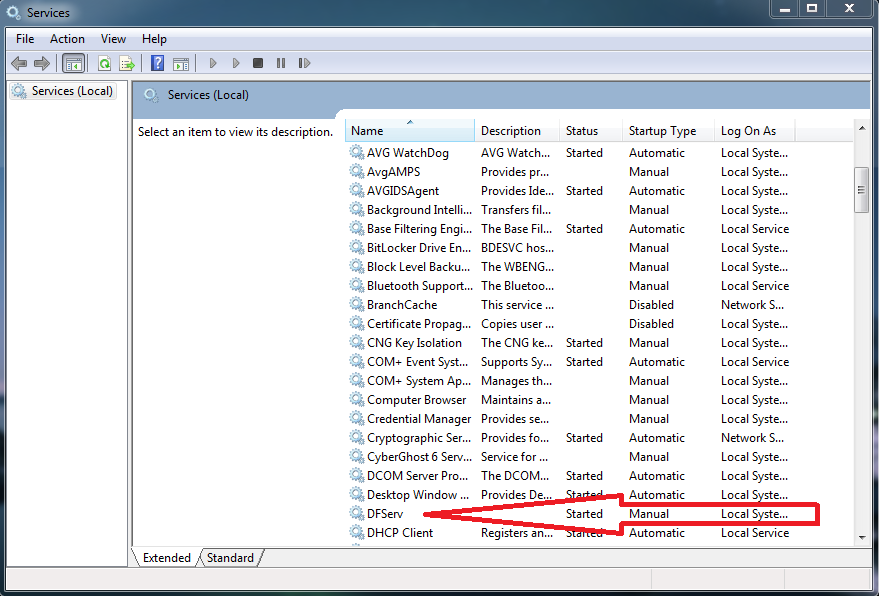This screenshot has width=879, height=596.
Task: Sort by the Startup Type column header
Action: coord(668,131)
